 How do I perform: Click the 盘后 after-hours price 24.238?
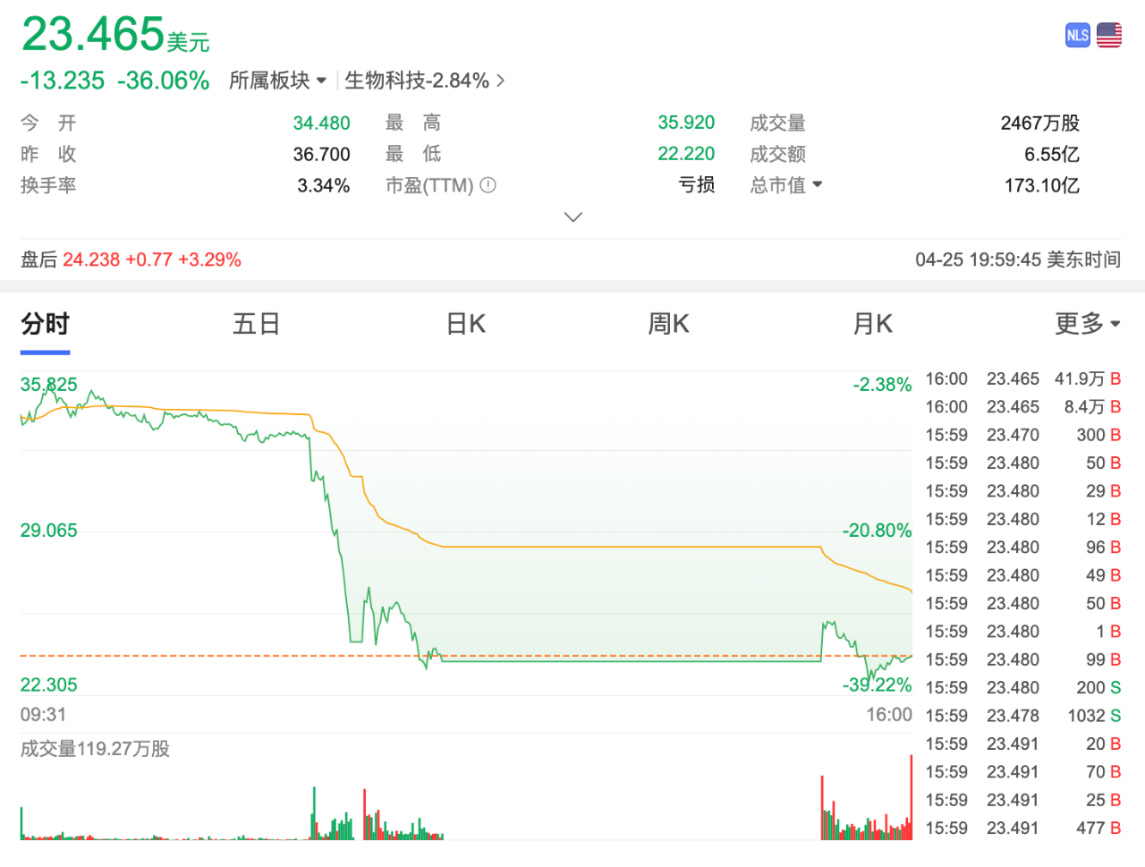click(x=91, y=260)
